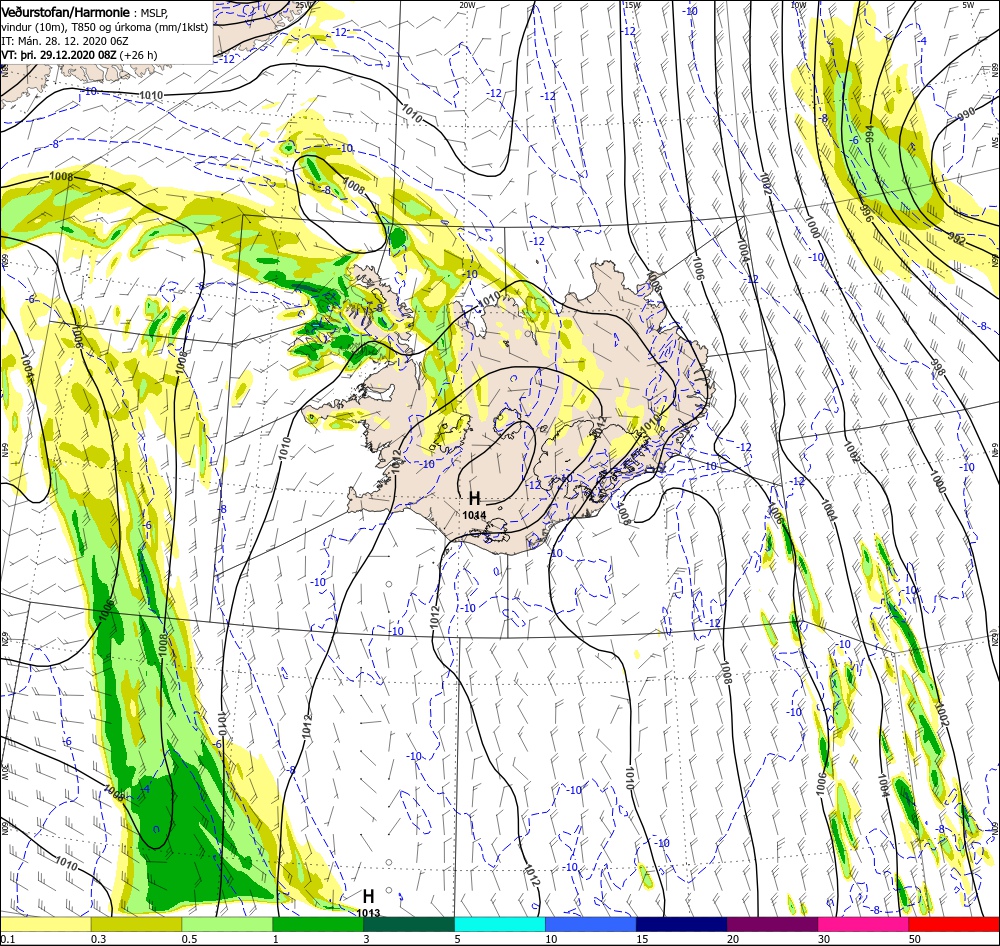Click the H symbol over Iceland

pyautogui.click(x=474, y=499)
